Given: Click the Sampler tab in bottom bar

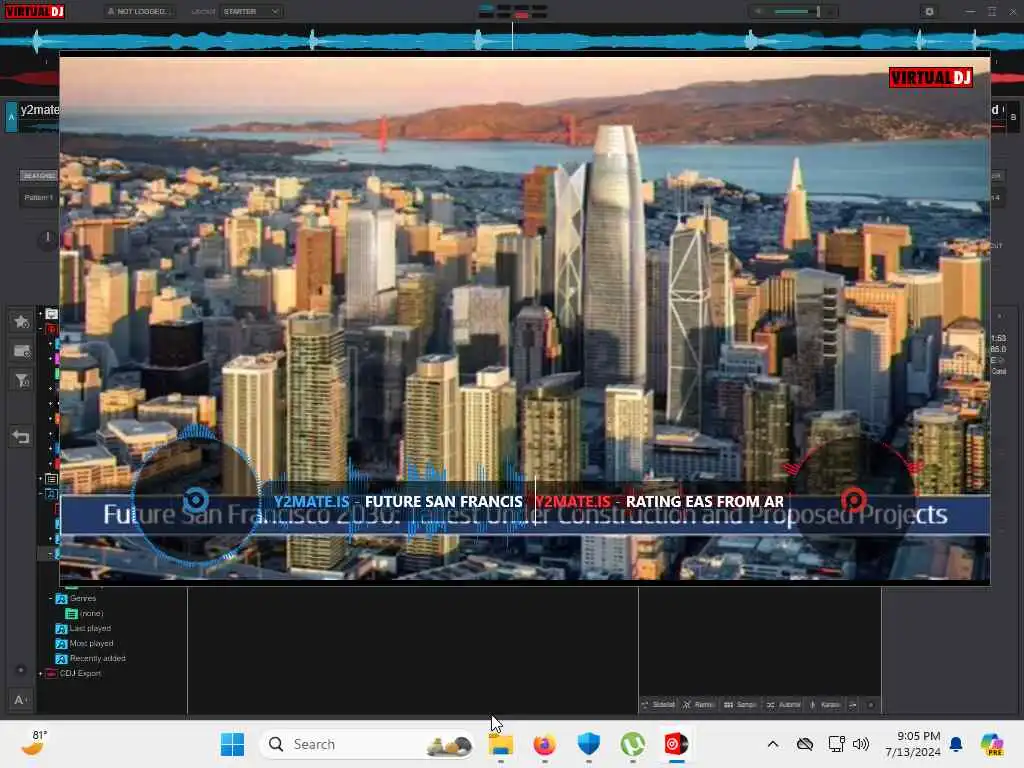Looking at the screenshot, I should click(x=740, y=705).
